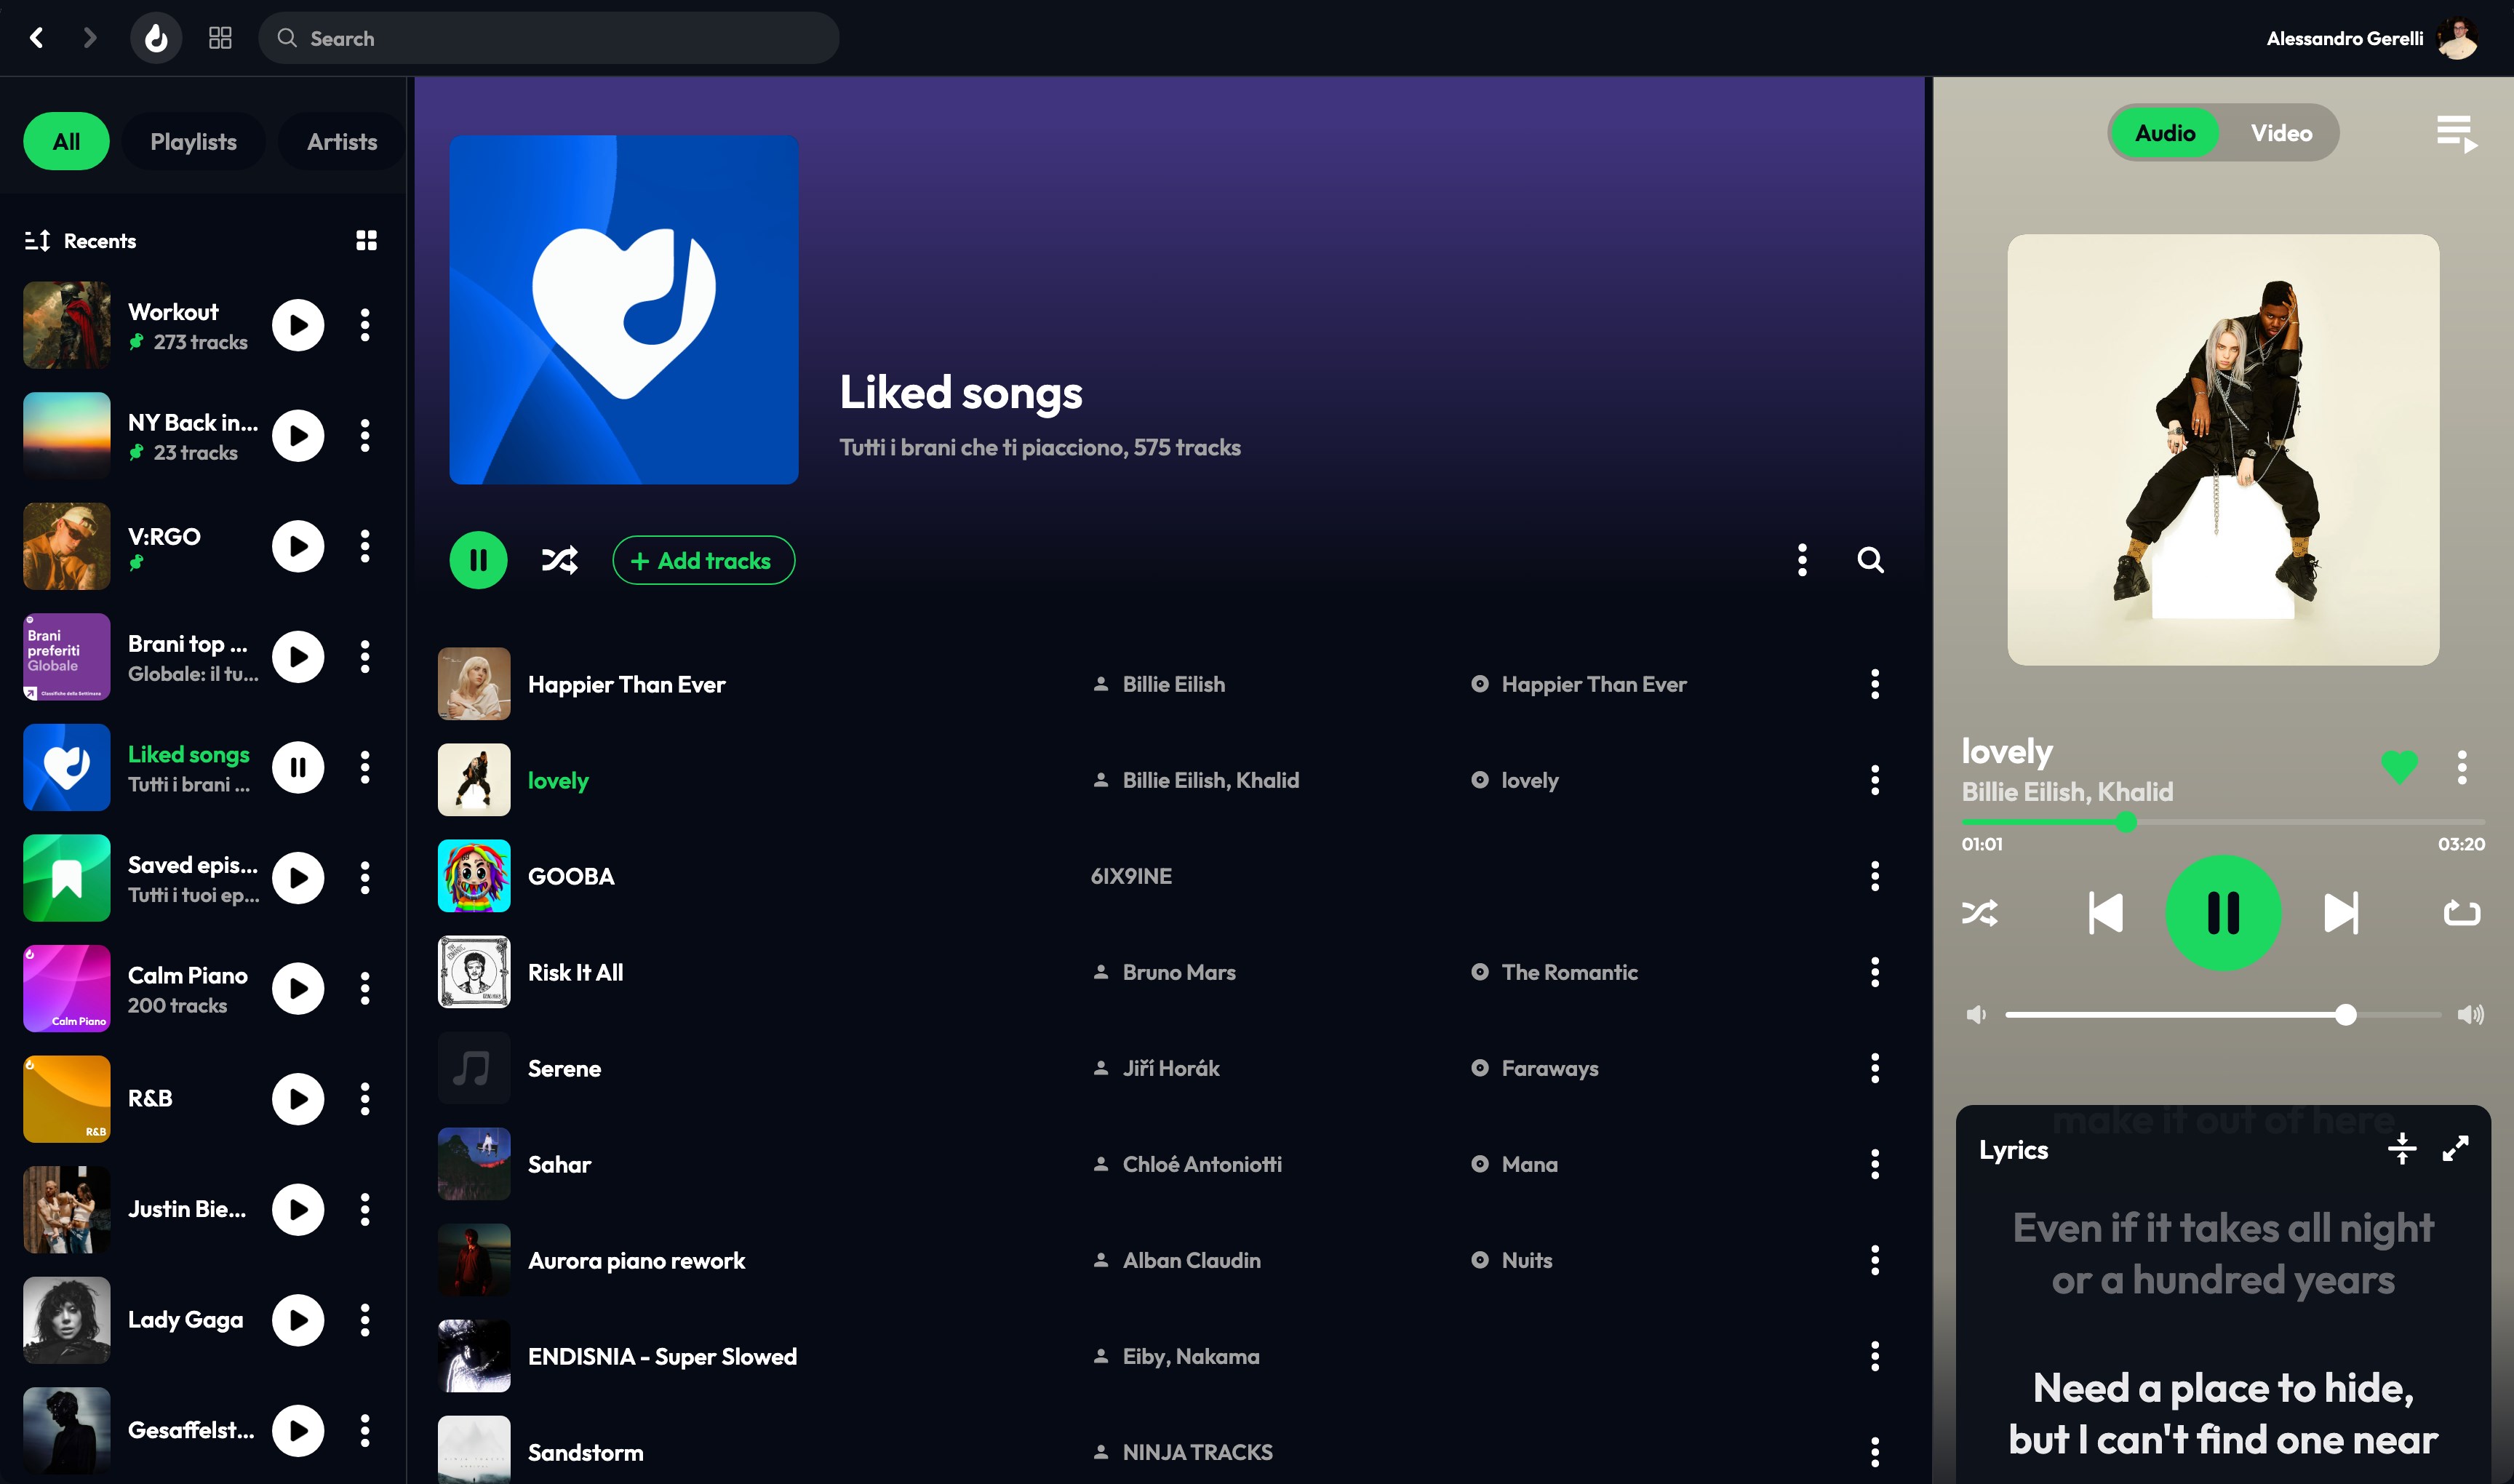This screenshot has height=1484, width=2514.
Task: Switch player to Audio mode
Action: (2165, 133)
